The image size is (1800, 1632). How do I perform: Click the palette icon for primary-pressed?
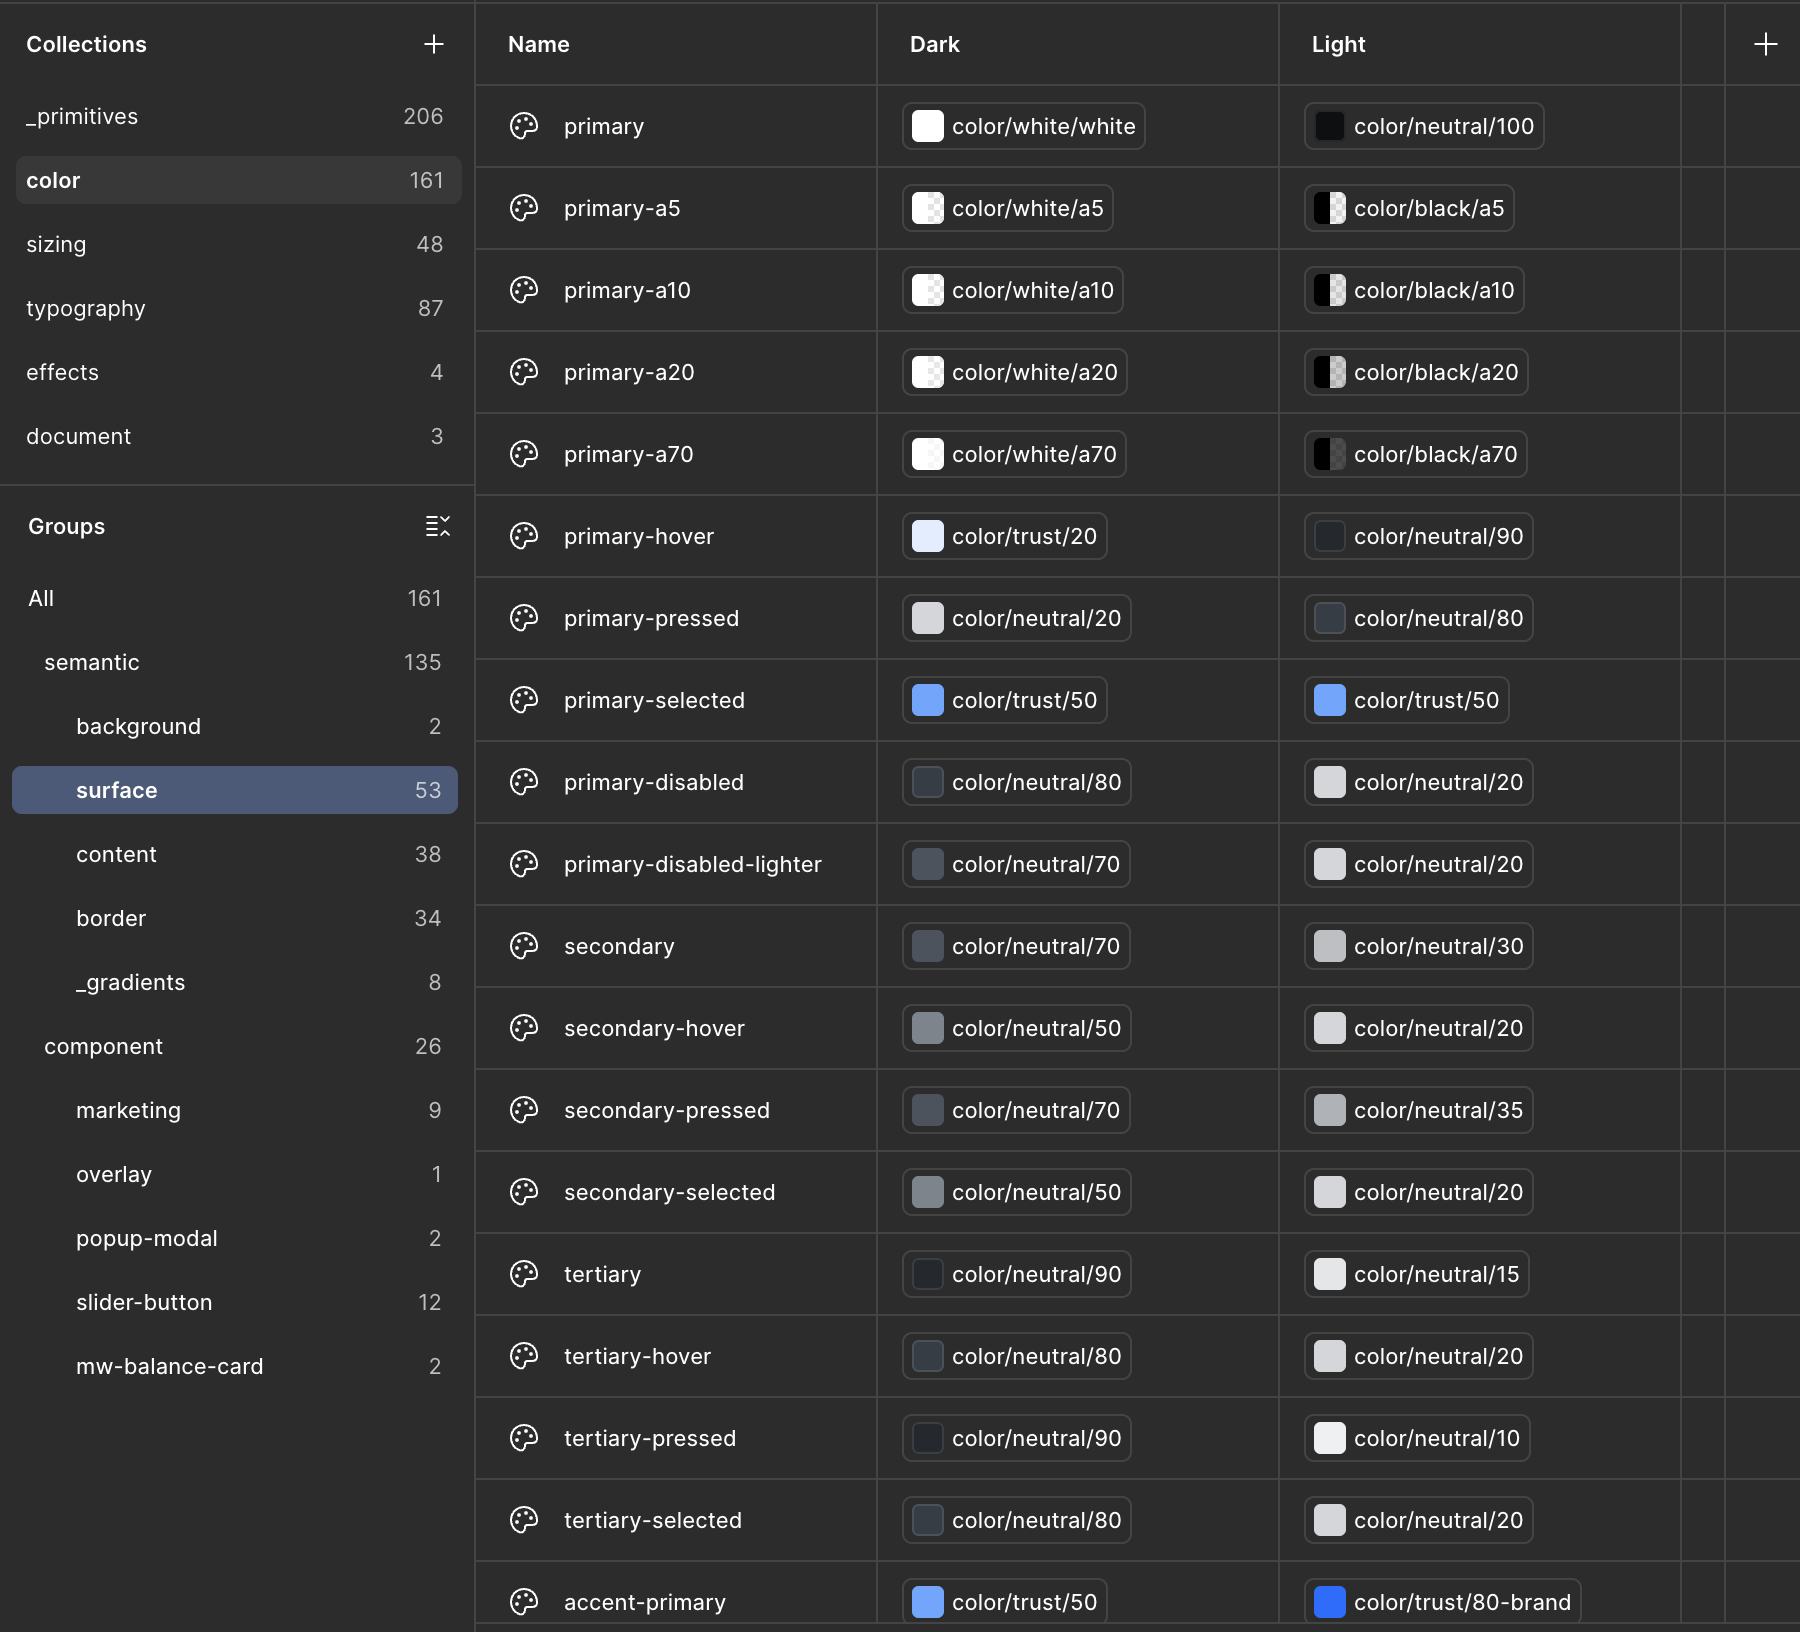[x=524, y=618]
